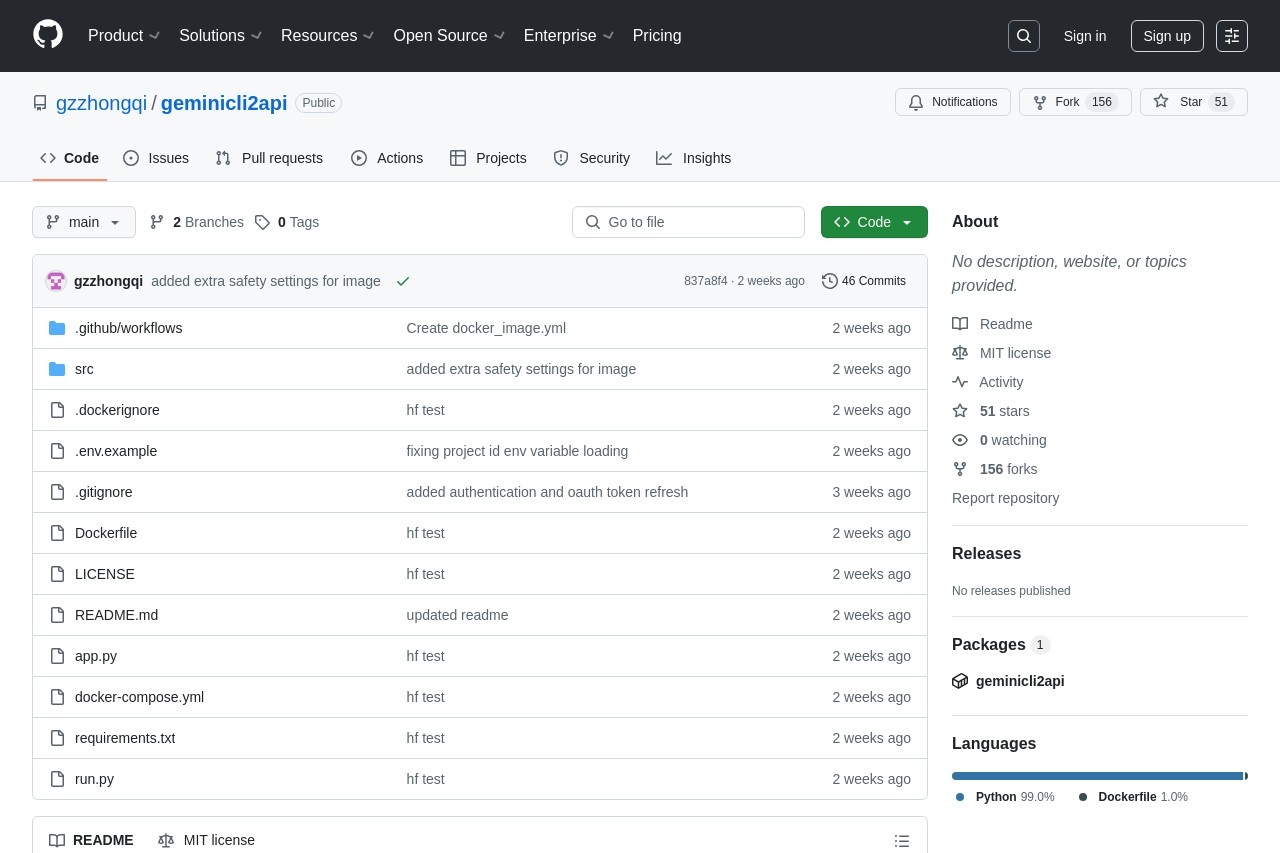Switch to the Projects tab
1280x853 pixels.
coord(488,158)
